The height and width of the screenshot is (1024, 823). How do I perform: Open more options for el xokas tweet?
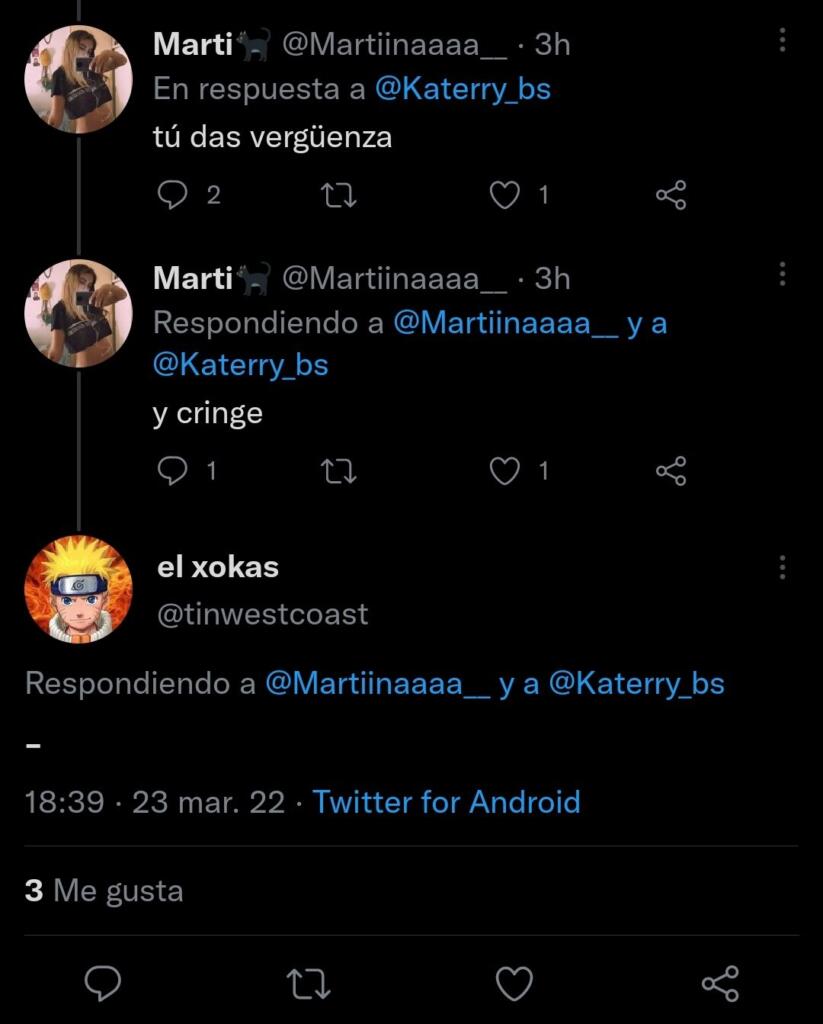[x=782, y=567]
